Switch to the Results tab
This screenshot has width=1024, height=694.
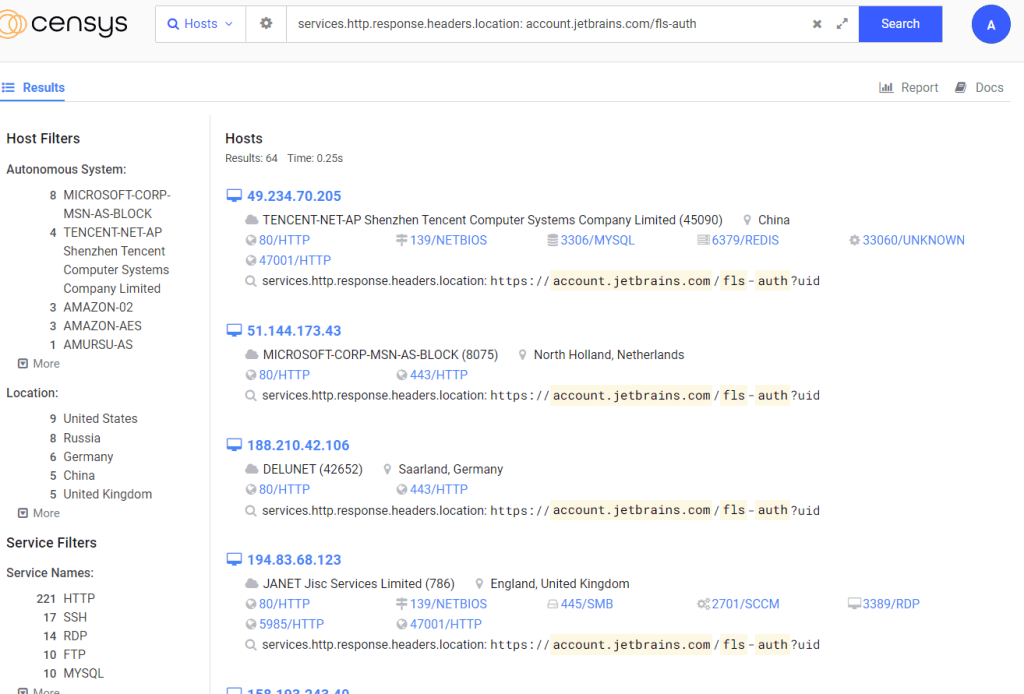coord(35,88)
